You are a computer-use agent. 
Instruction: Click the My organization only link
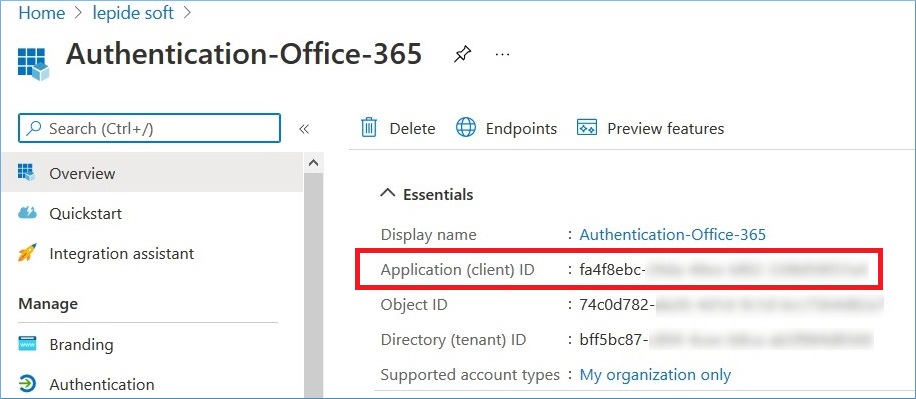655,374
